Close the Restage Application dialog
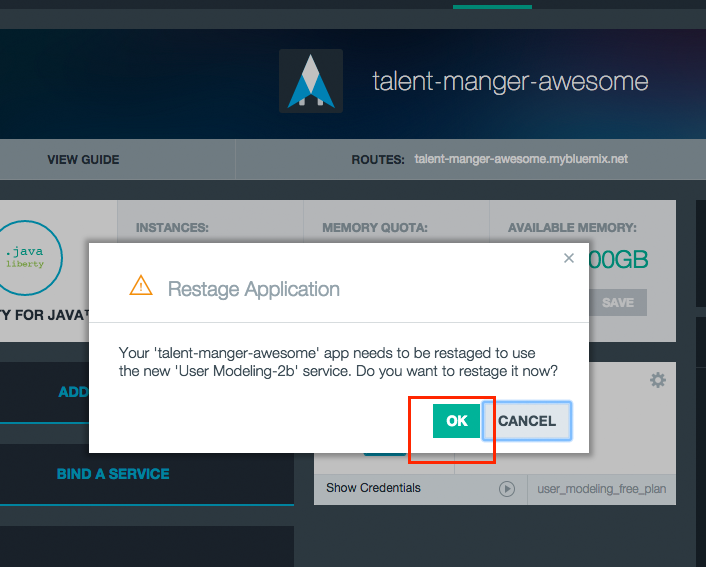 pos(569,258)
